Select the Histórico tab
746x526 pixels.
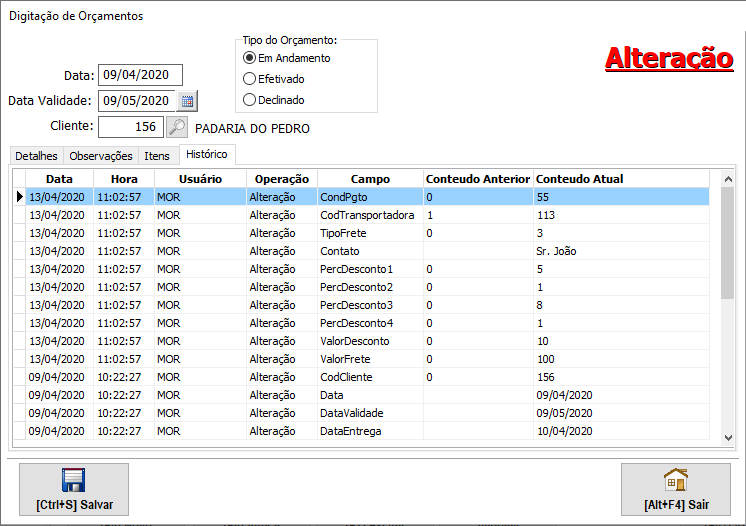coord(208,154)
